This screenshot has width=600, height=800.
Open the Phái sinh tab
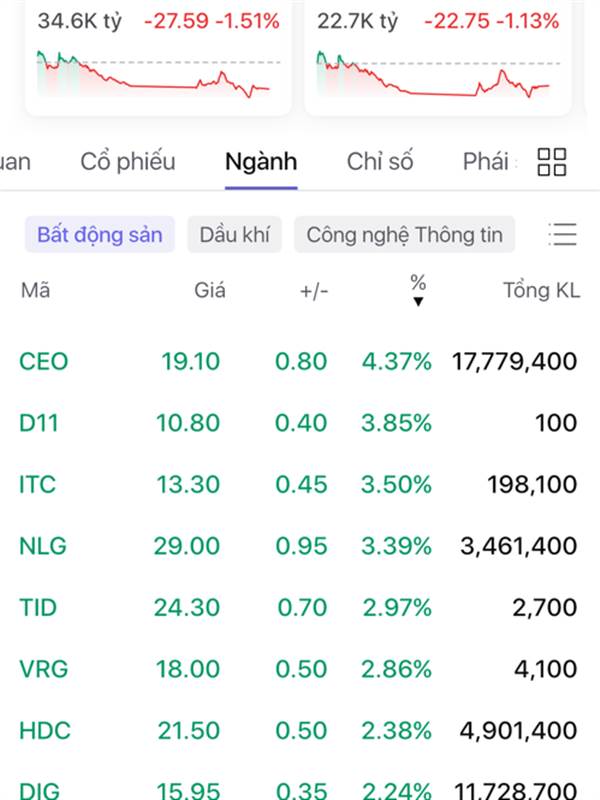click(x=487, y=162)
